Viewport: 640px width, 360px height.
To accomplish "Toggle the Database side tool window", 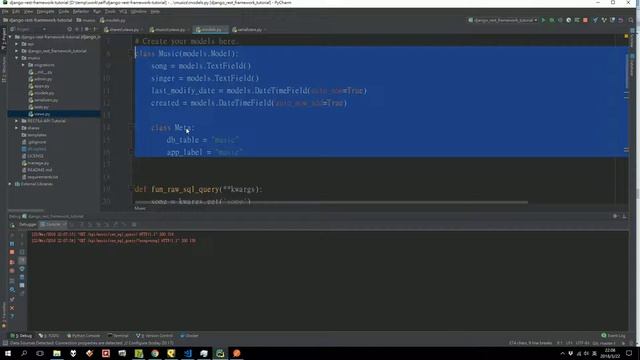I will point(632,65).
